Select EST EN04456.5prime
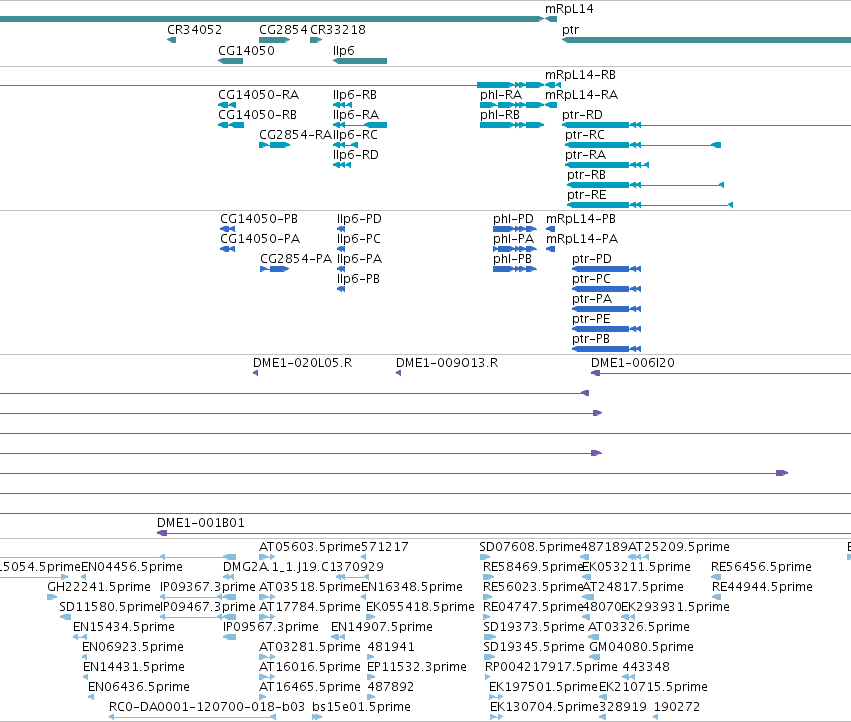 tap(84, 577)
